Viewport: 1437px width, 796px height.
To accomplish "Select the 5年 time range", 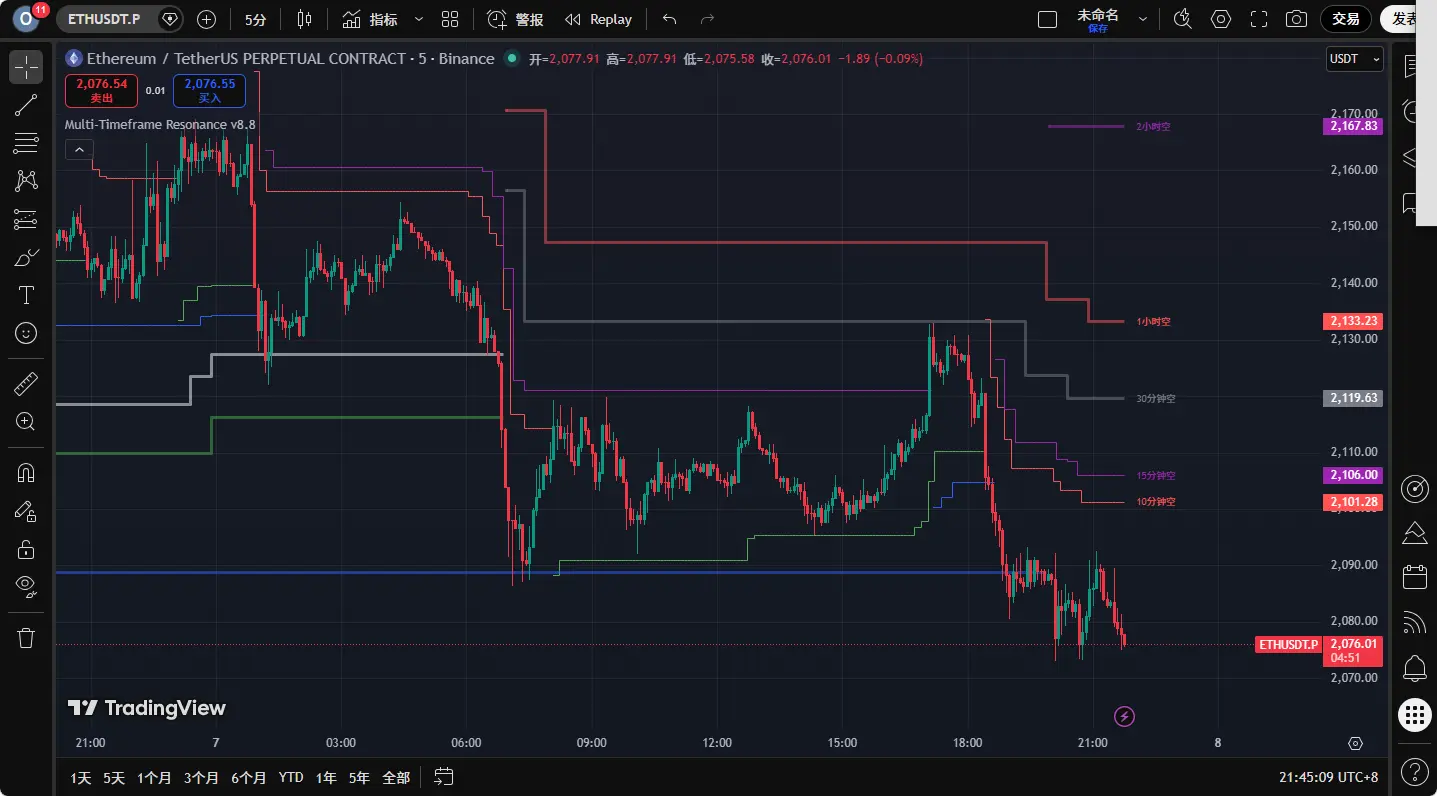I will pyautogui.click(x=359, y=777).
